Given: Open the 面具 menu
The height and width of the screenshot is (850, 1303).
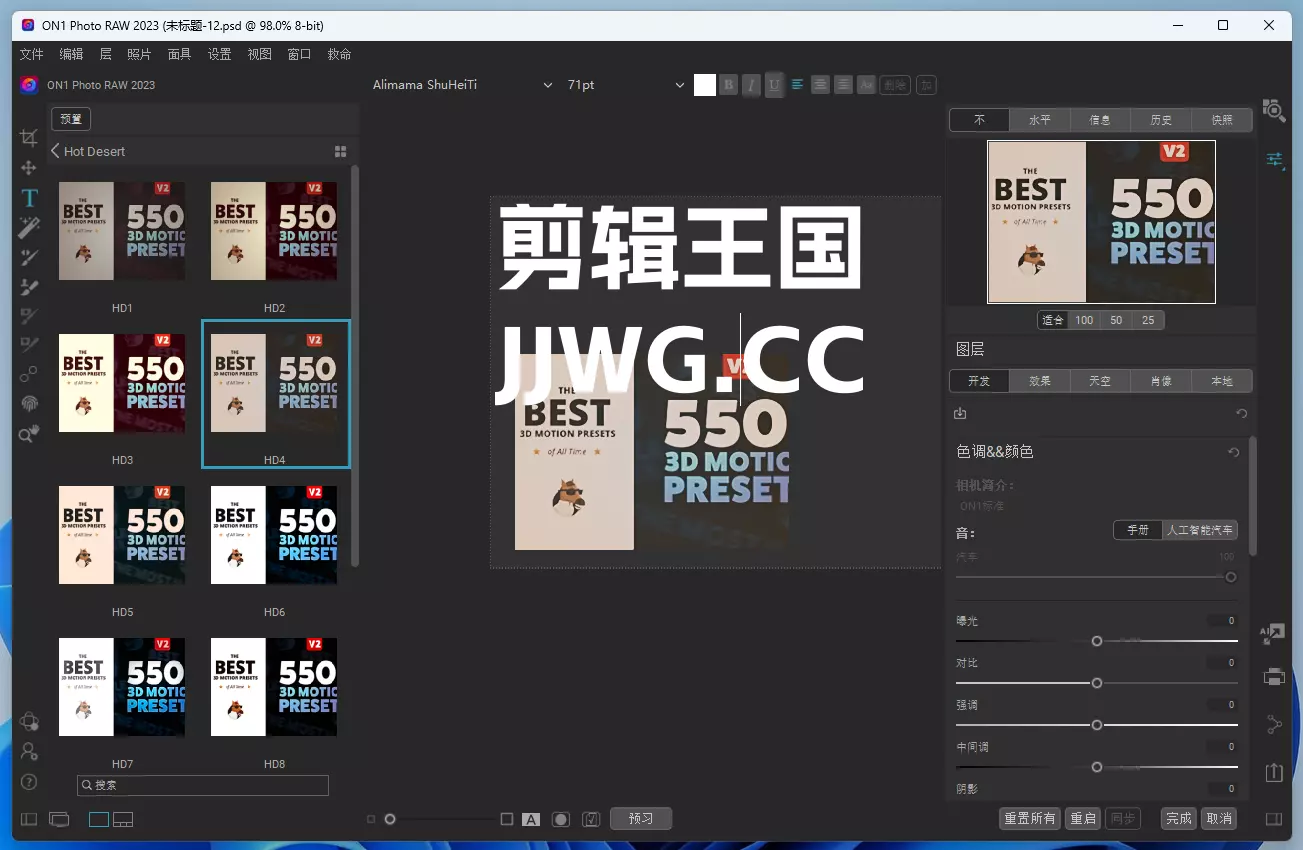Looking at the screenshot, I should pos(179,54).
